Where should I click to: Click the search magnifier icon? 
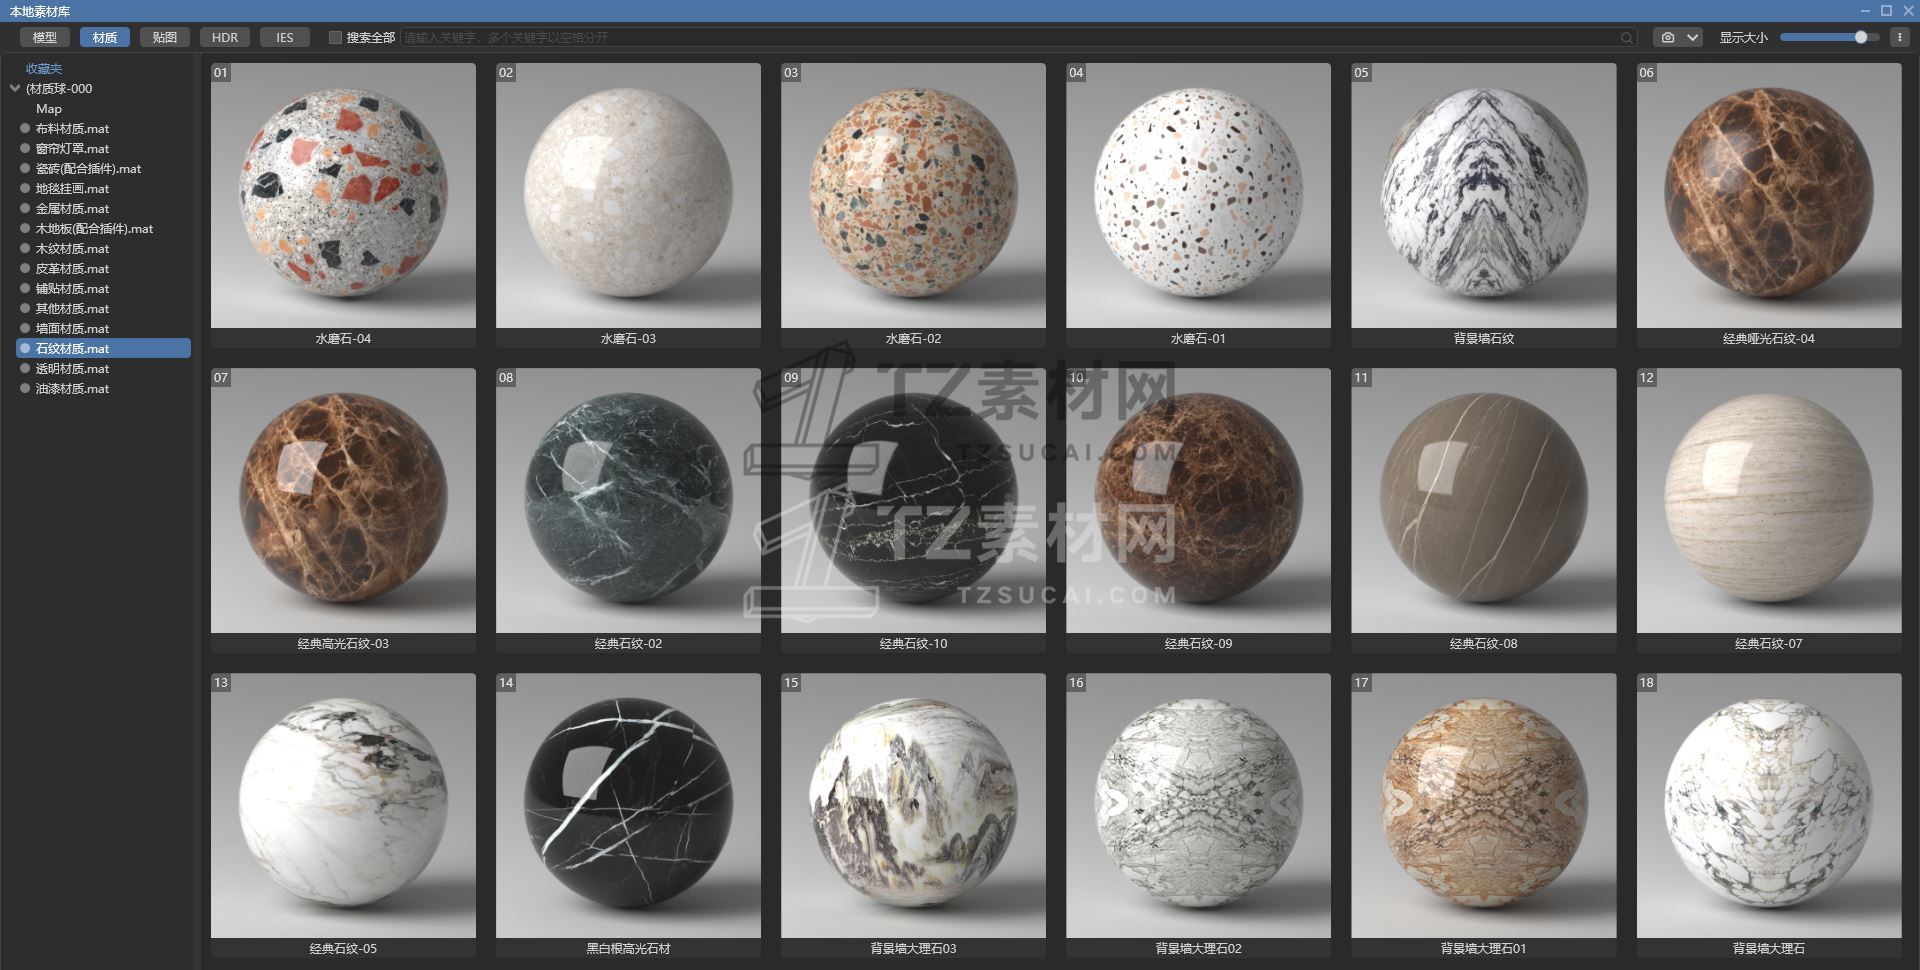click(1627, 38)
